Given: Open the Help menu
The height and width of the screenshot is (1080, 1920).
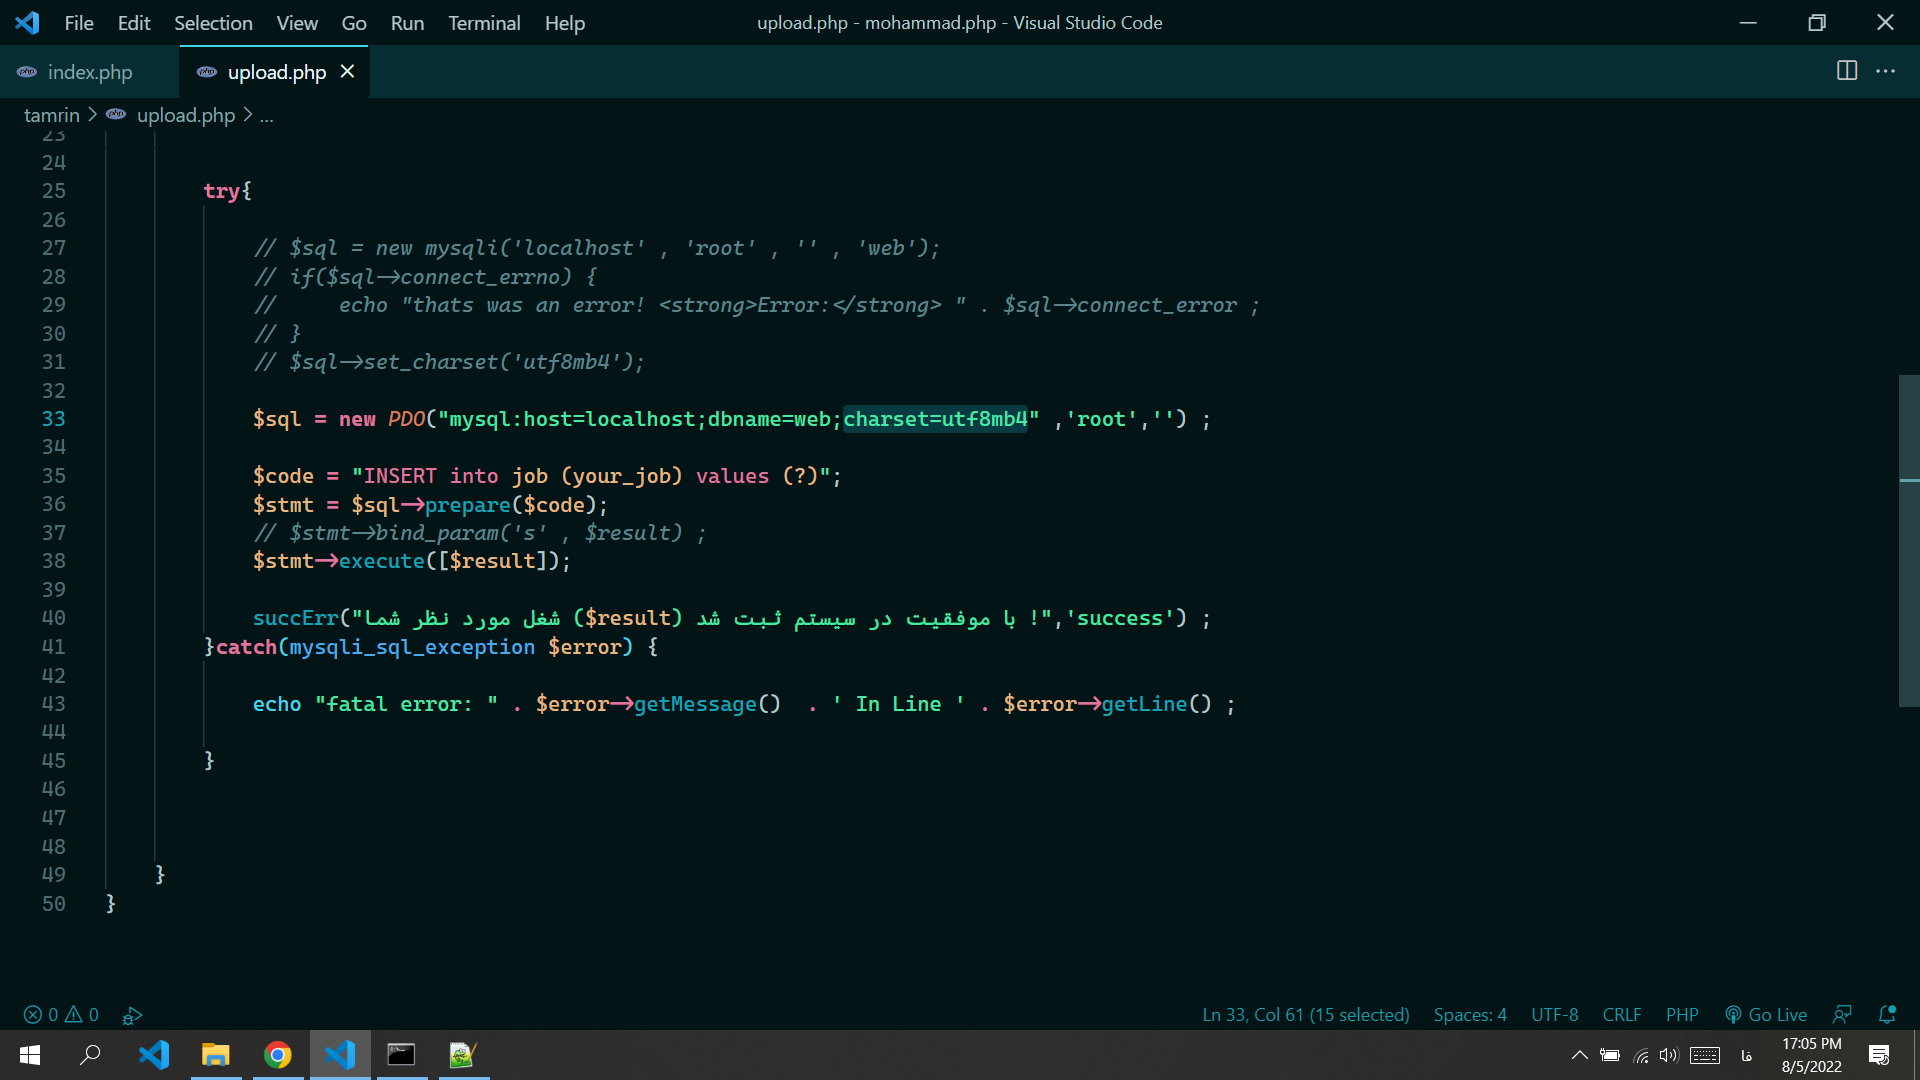Looking at the screenshot, I should (565, 23).
